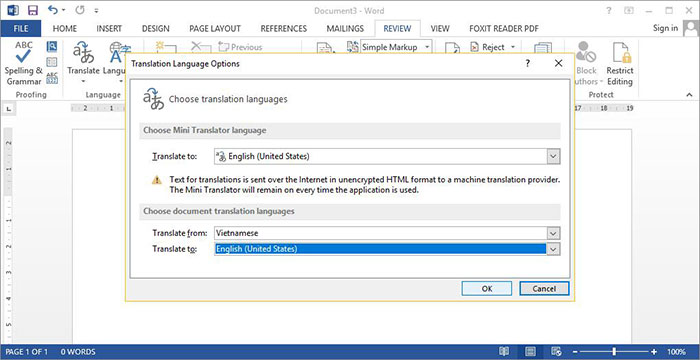Viewport: 700px width, 360px height.
Task: Open the FILE tab
Action: click(x=21, y=29)
